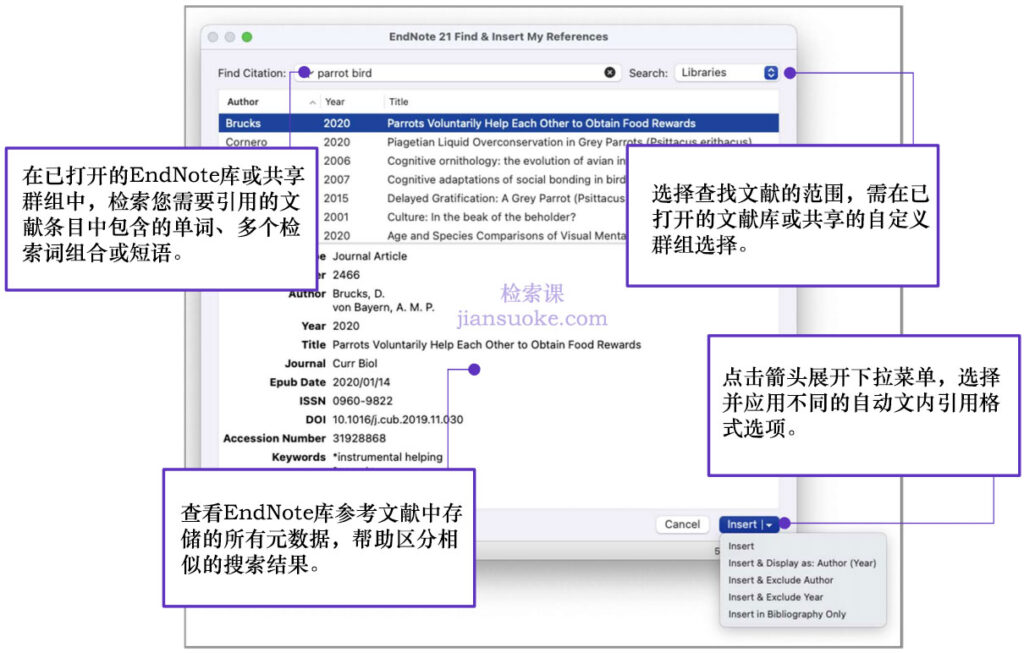The height and width of the screenshot is (653, 1024).
Task: Sort the list by Year column
Action: 335,102
